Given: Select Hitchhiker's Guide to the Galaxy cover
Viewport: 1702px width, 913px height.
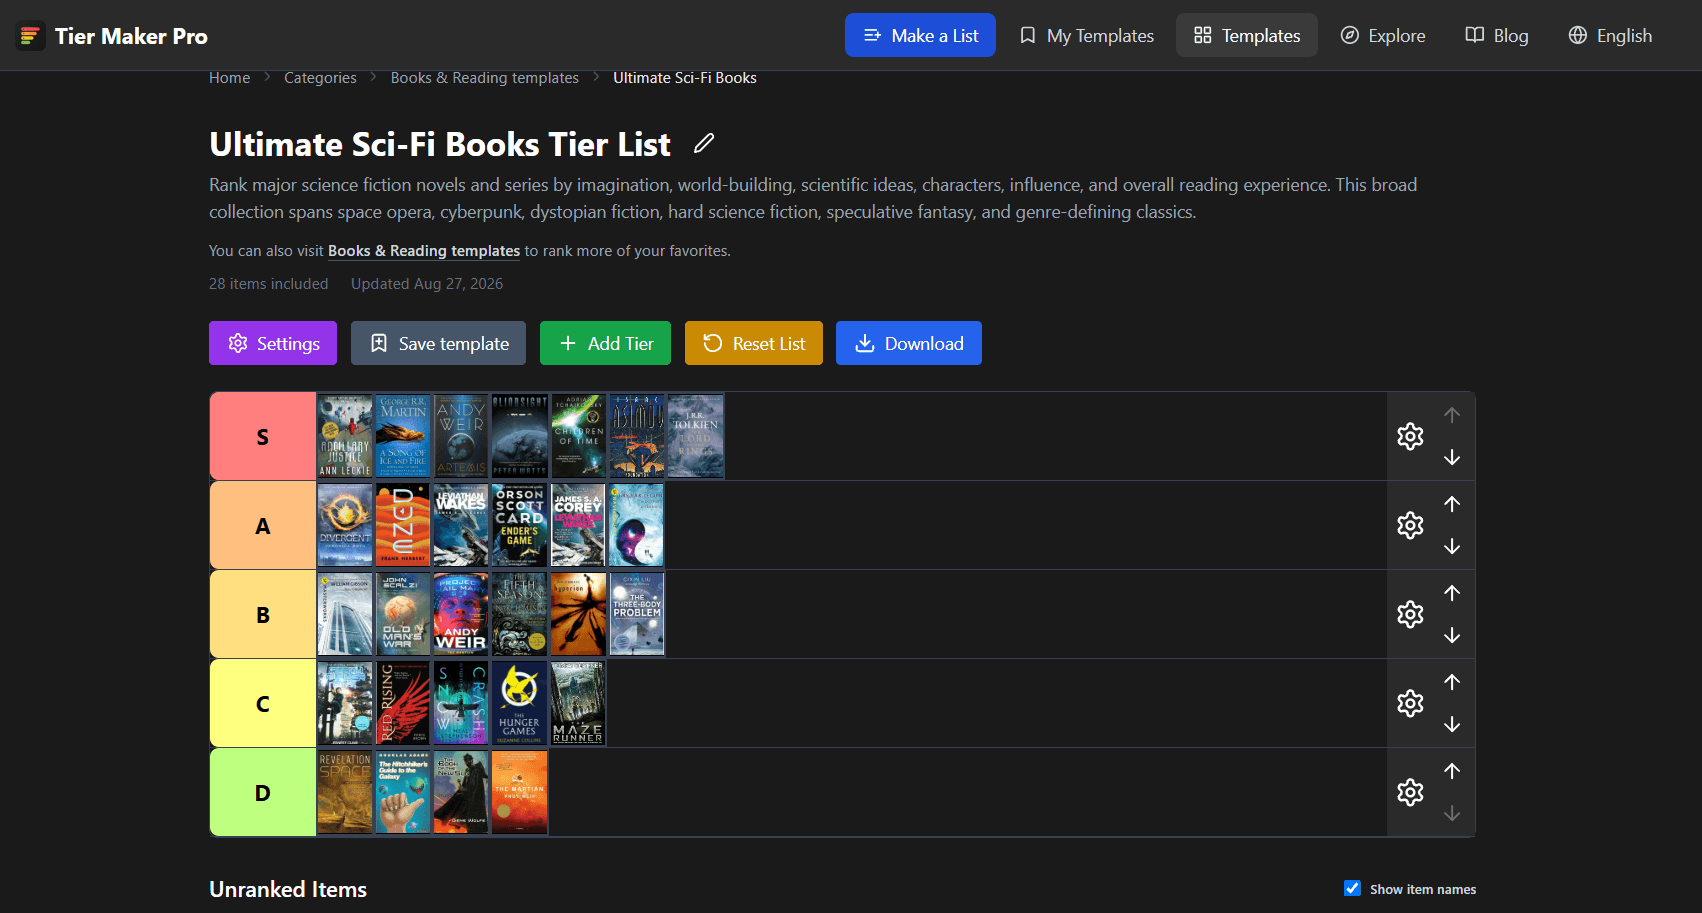Looking at the screenshot, I should point(403,792).
